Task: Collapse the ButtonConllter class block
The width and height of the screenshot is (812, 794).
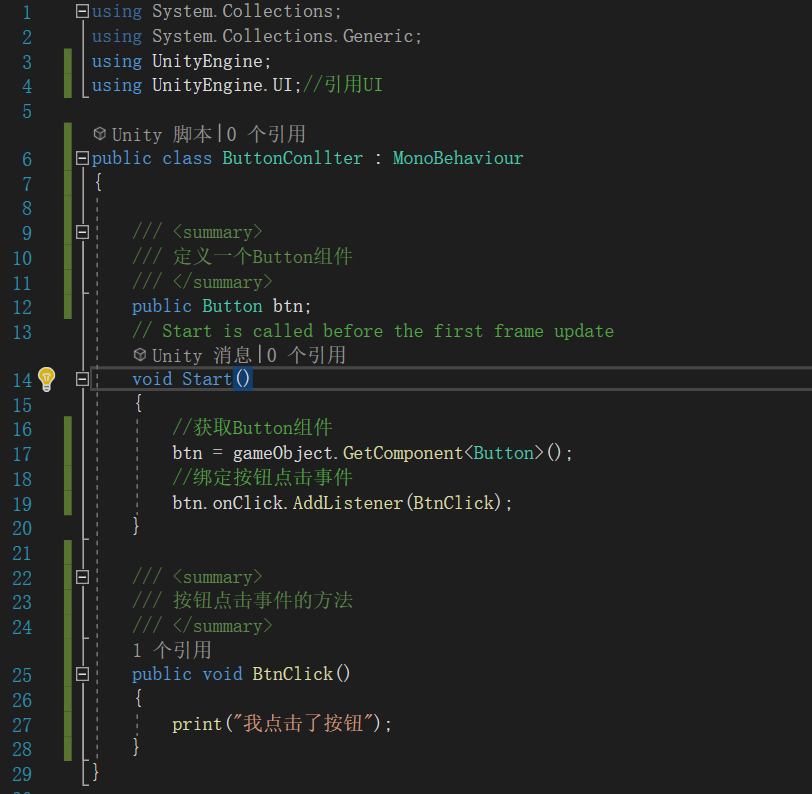Action: coord(82,158)
